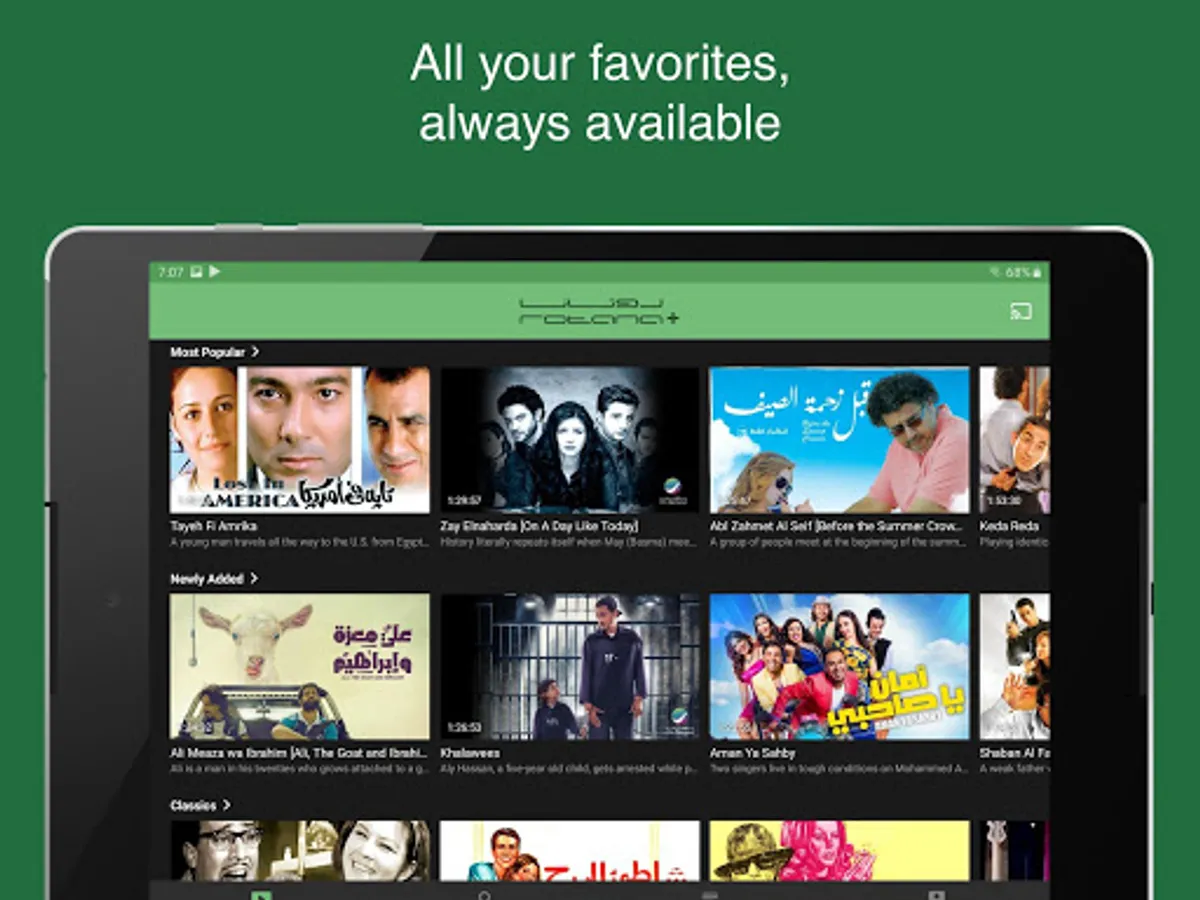Click description 'Two singers live in tough conditions'
Screen dimensions: 1200x900
point(839,769)
